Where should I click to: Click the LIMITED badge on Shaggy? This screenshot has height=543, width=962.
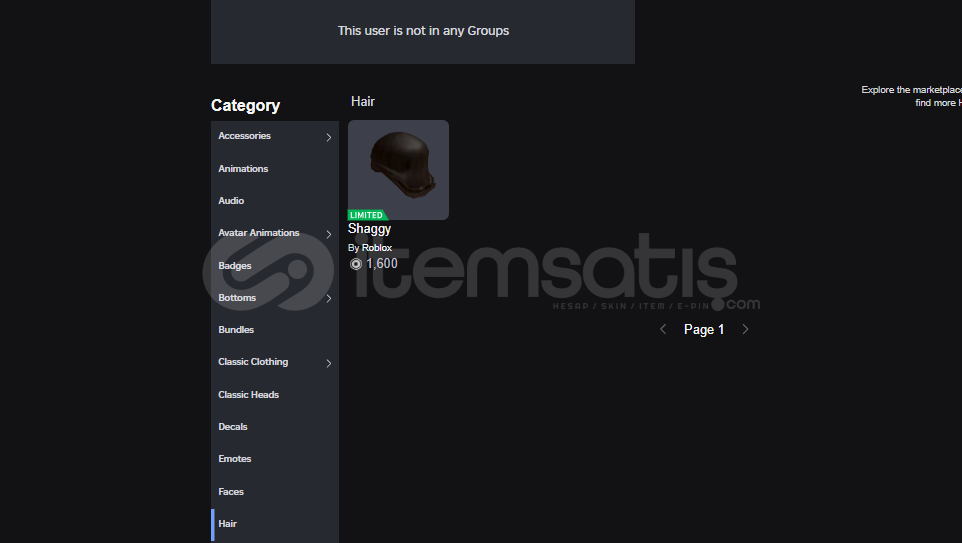click(x=367, y=215)
